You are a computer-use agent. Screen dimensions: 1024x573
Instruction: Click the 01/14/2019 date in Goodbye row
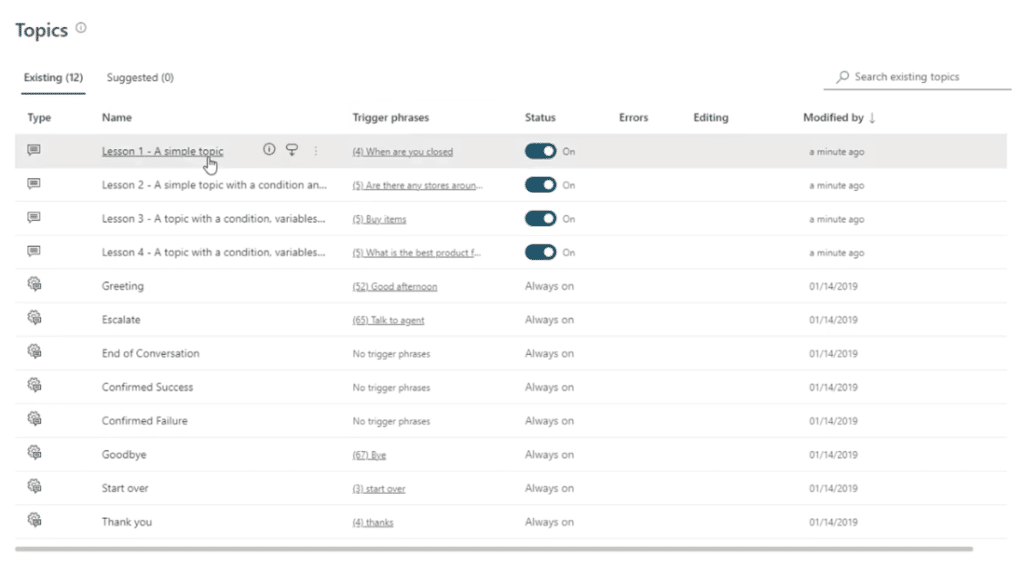(833, 455)
